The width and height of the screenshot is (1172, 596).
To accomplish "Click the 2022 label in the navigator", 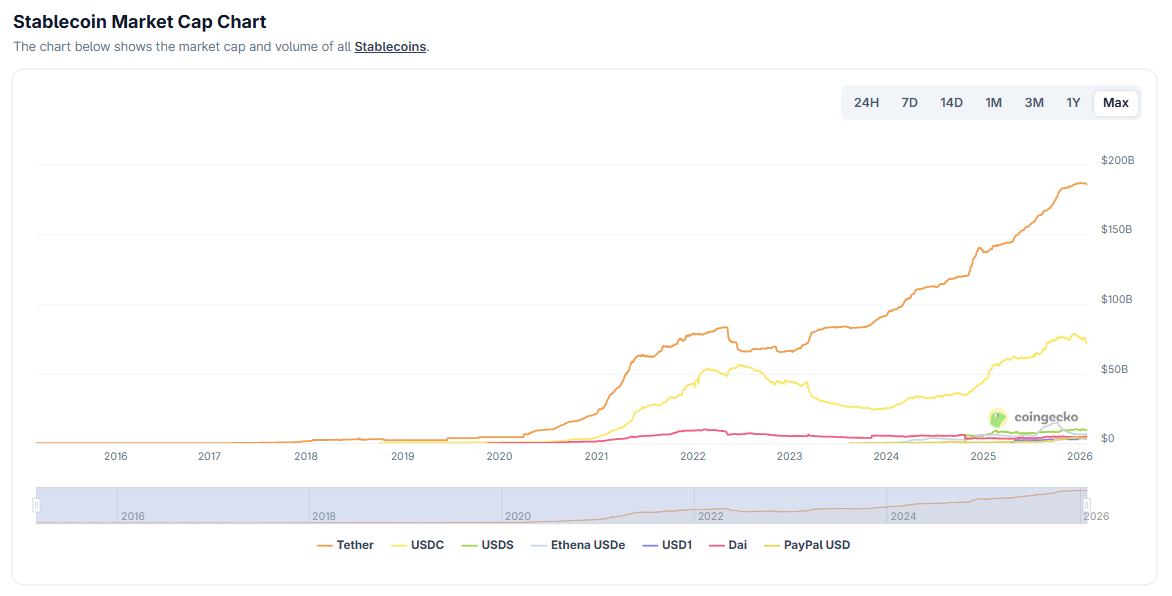I will click(x=710, y=516).
